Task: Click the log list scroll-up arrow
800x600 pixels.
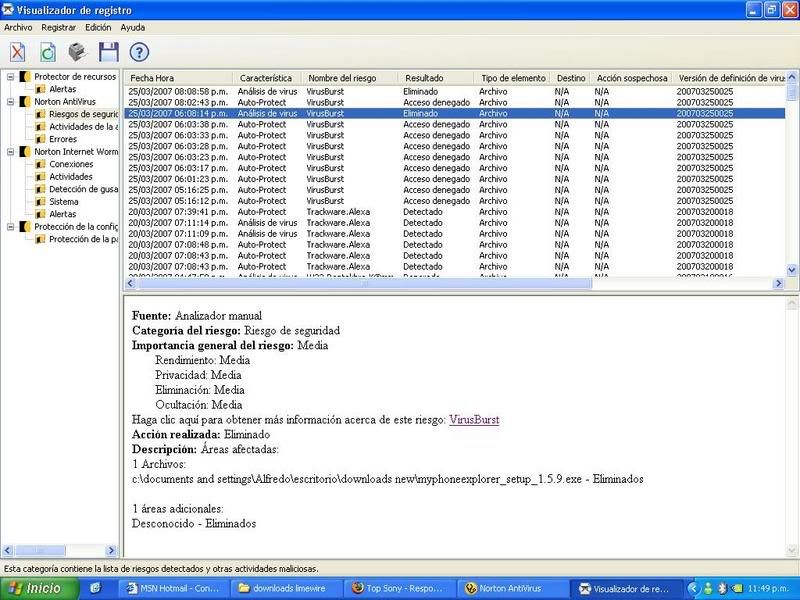Action: 792,78
